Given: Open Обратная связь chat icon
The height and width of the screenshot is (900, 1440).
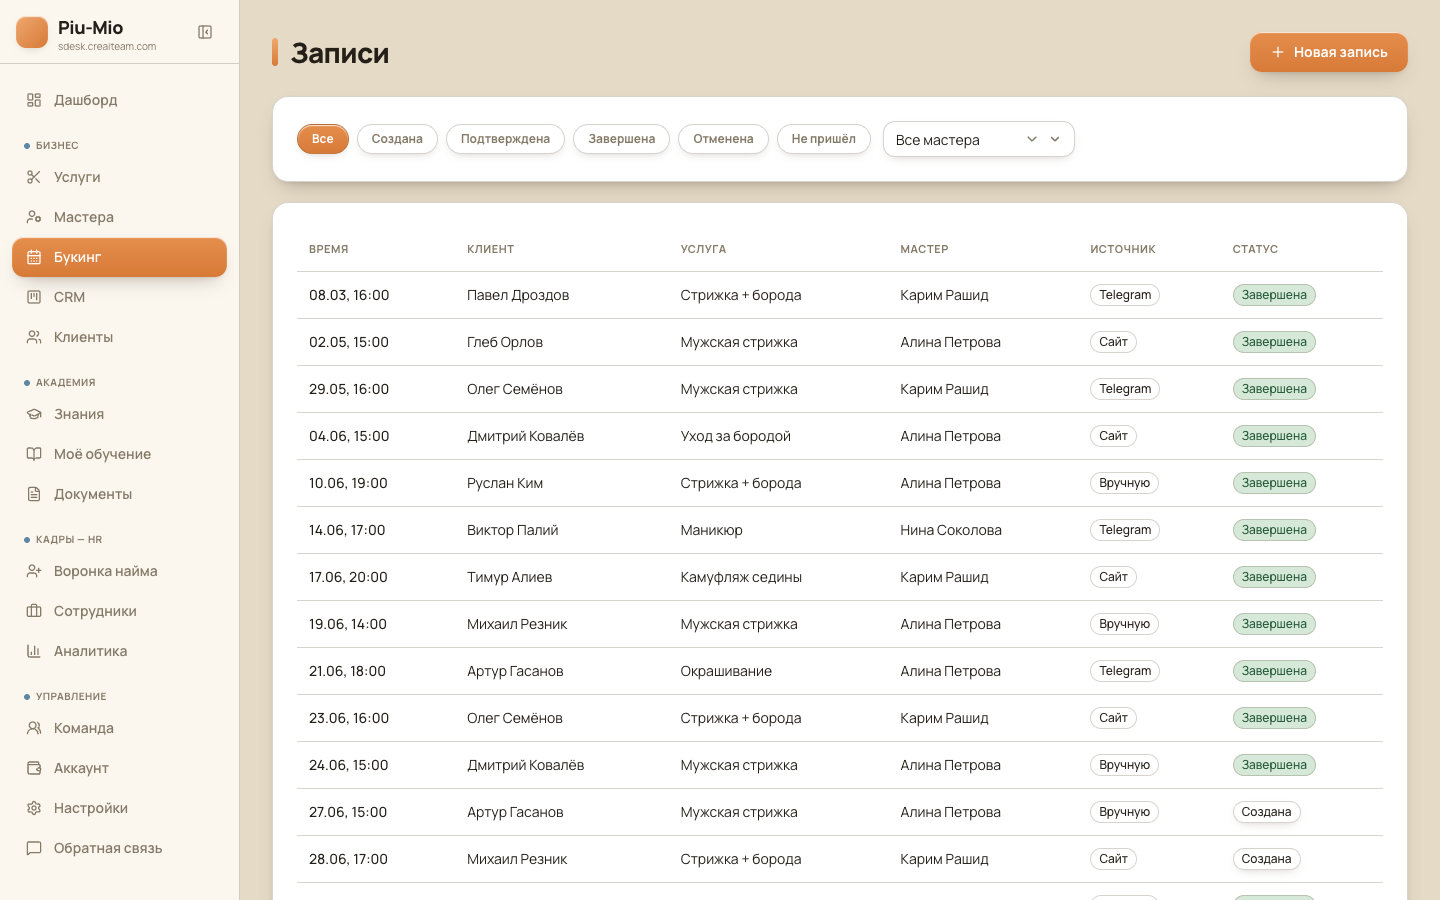Looking at the screenshot, I should 34,848.
